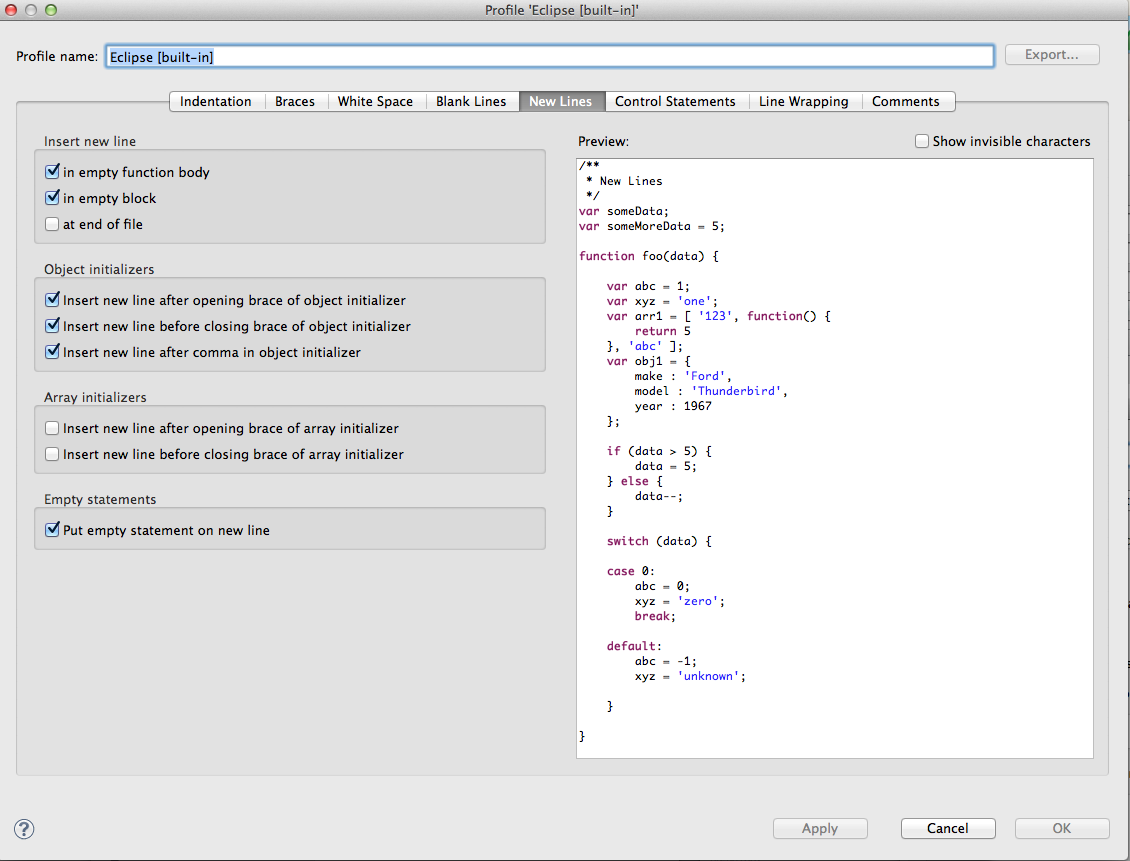Open the Braces tab

295,102
